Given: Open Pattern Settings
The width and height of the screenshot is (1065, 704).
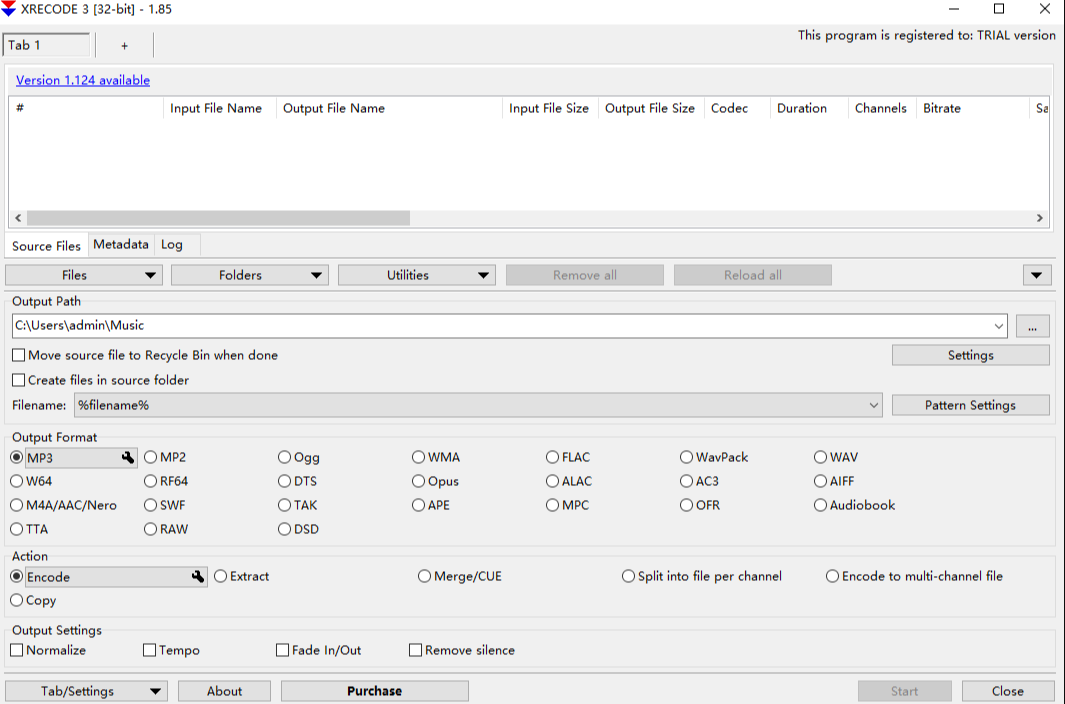Looking at the screenshot, I should coord(971,405).
